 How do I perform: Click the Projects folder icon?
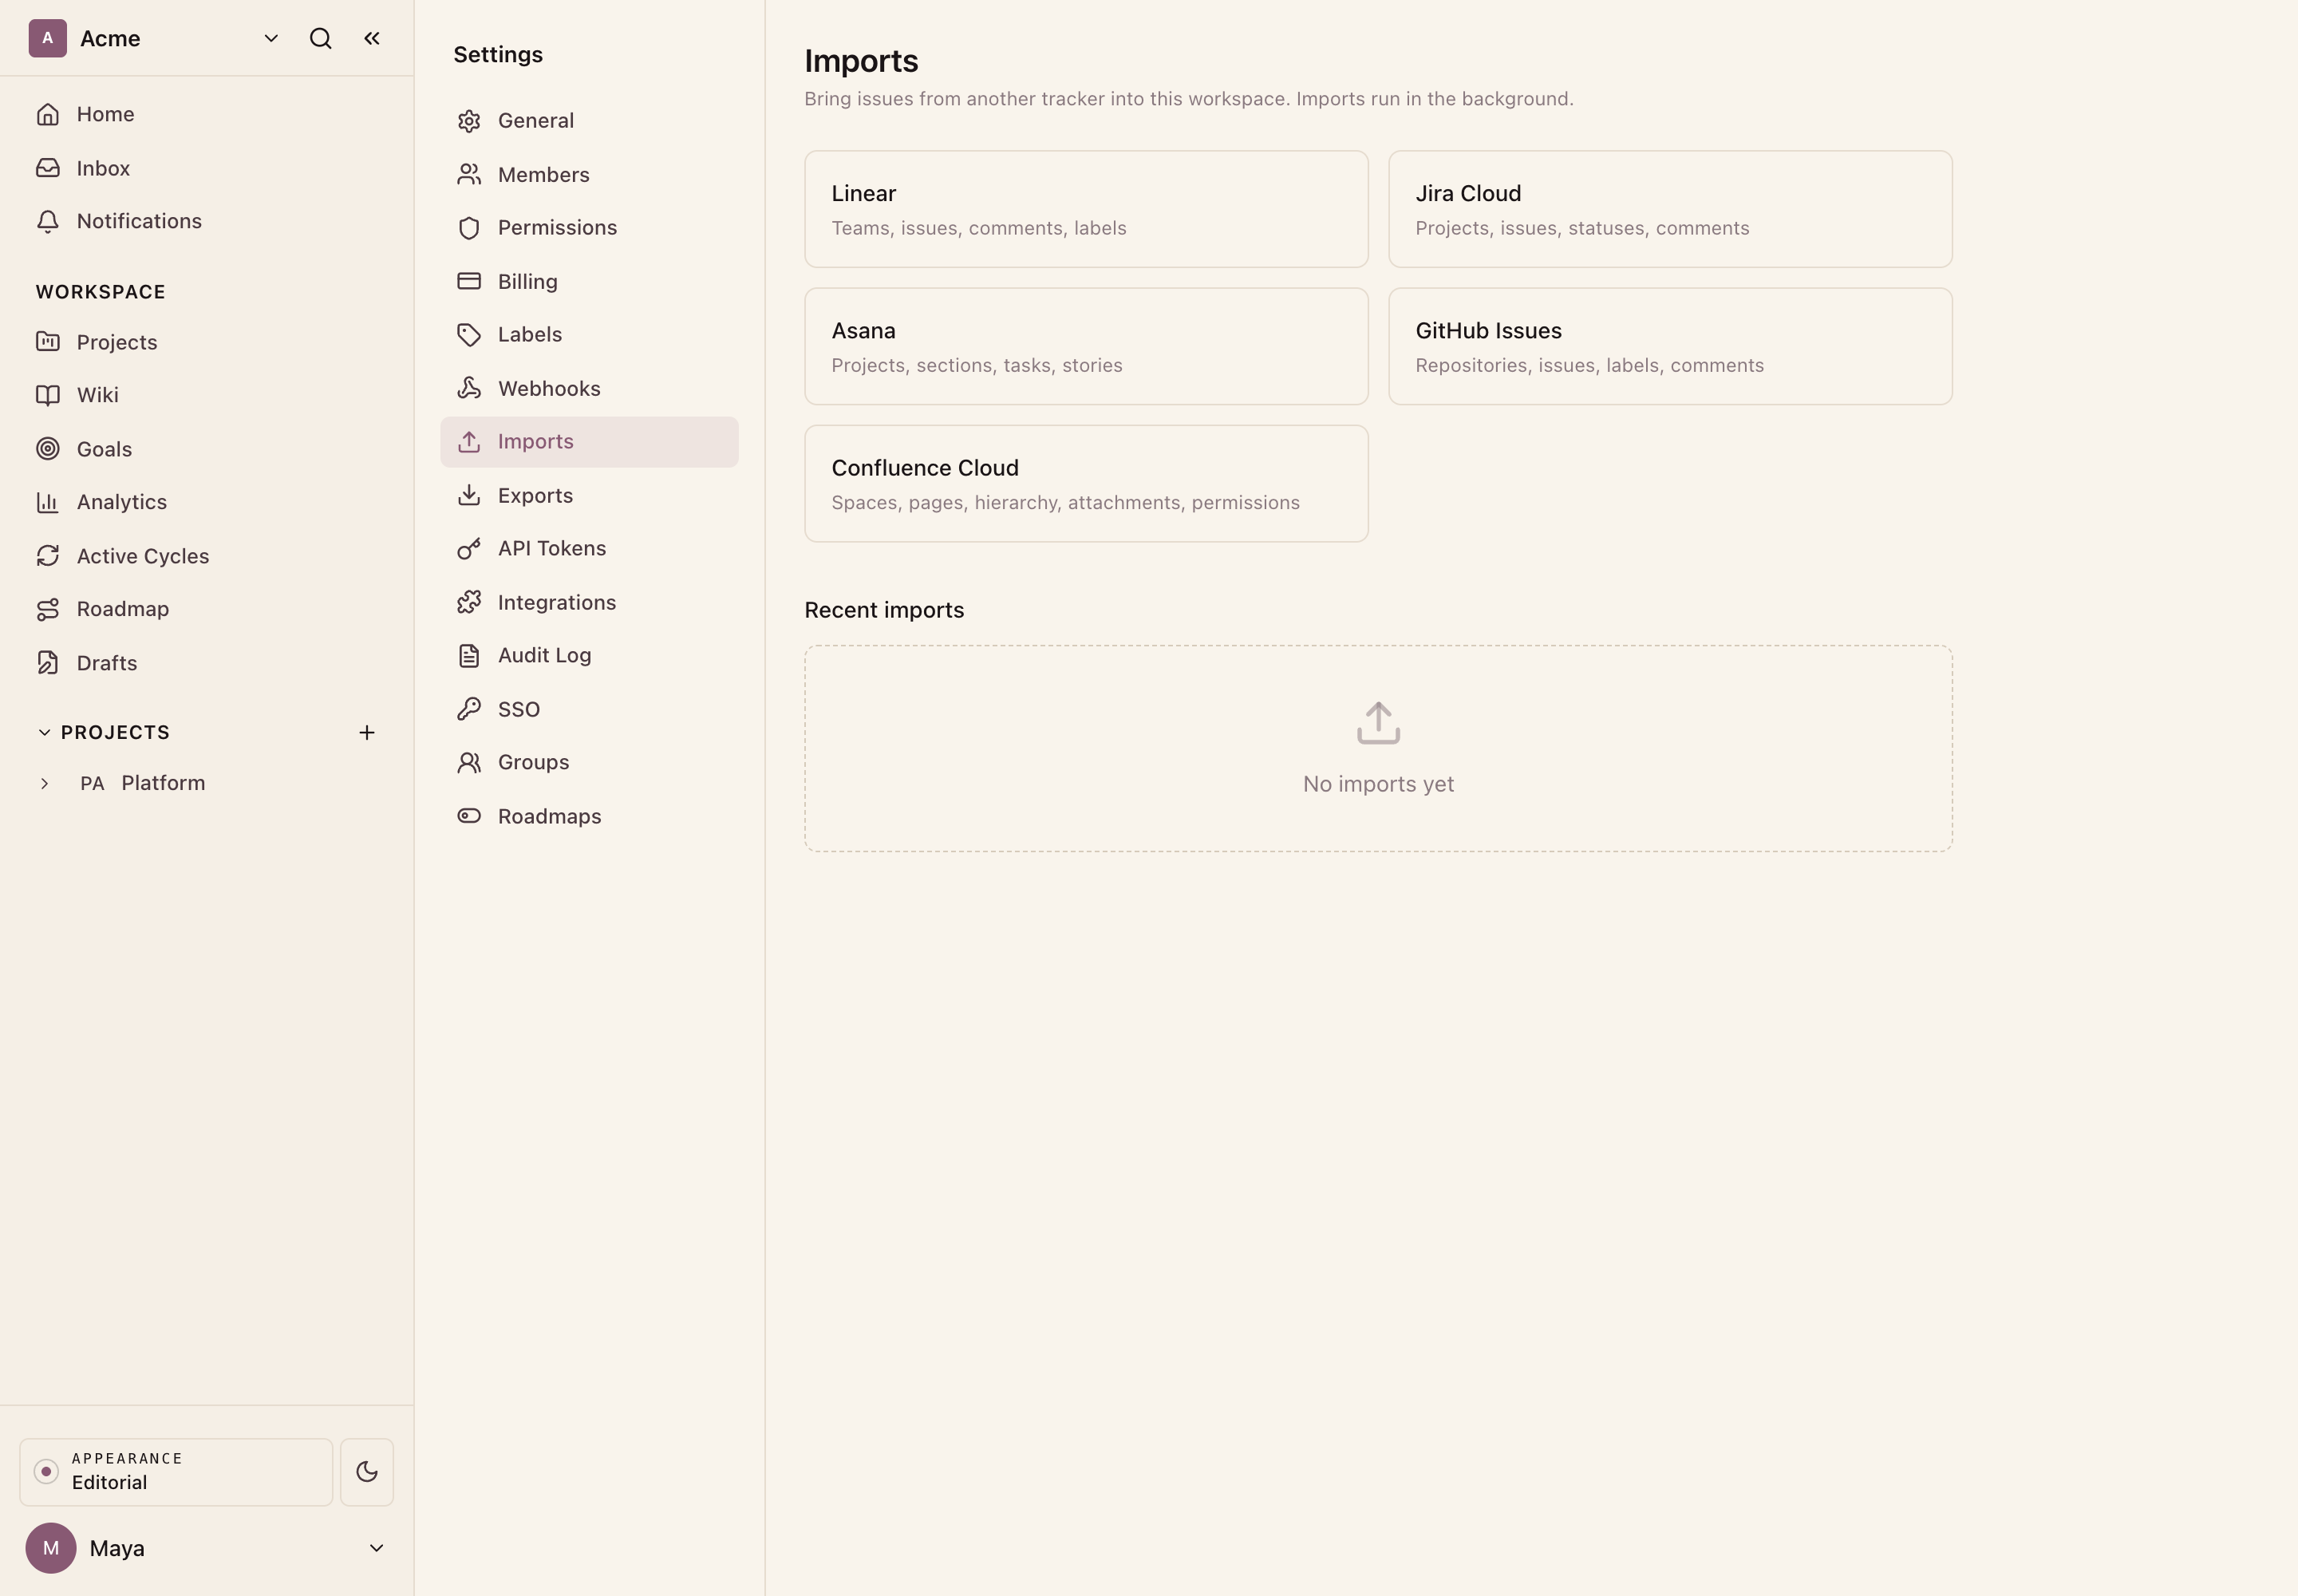48,342
